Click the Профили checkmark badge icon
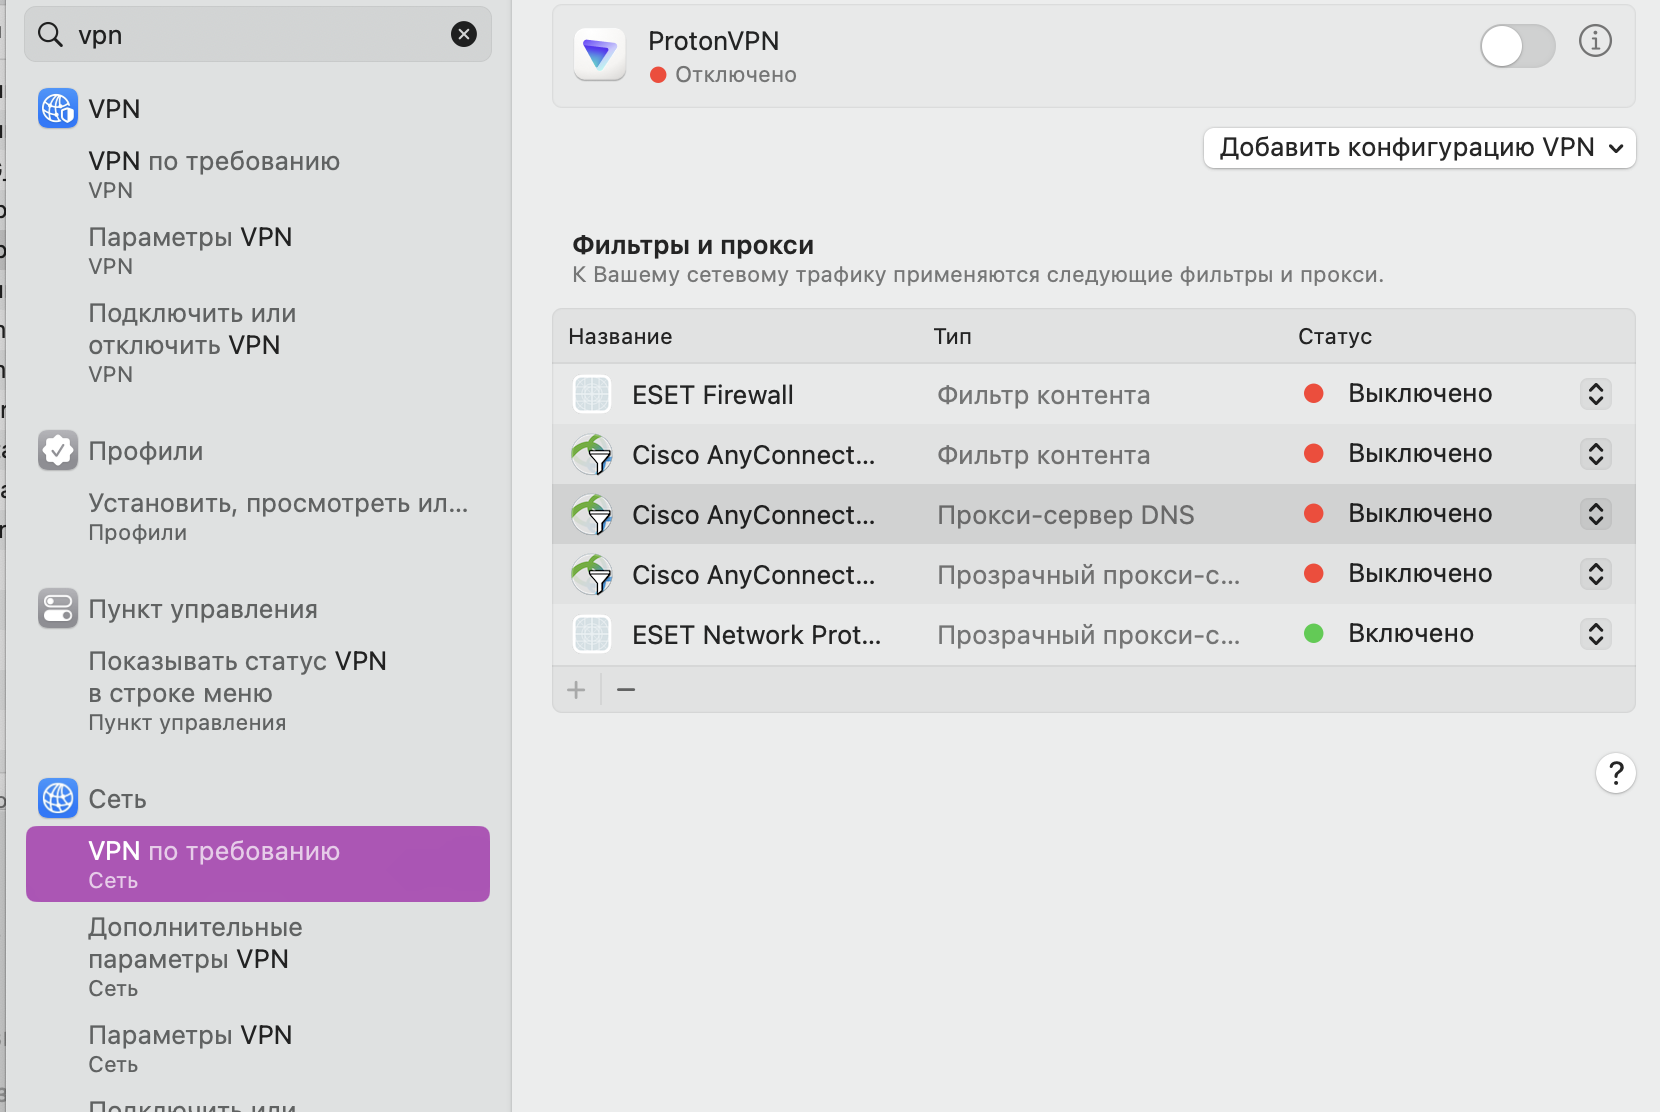Screen dimensions: 1660x1112 58,451
